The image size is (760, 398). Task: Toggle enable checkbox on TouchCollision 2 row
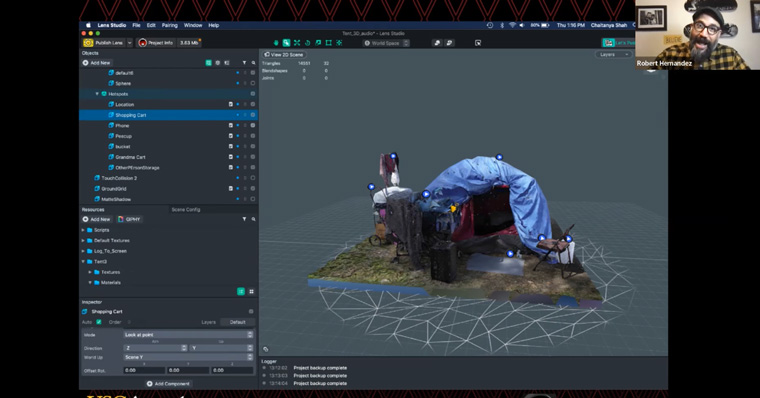click(x=253, y=178)
